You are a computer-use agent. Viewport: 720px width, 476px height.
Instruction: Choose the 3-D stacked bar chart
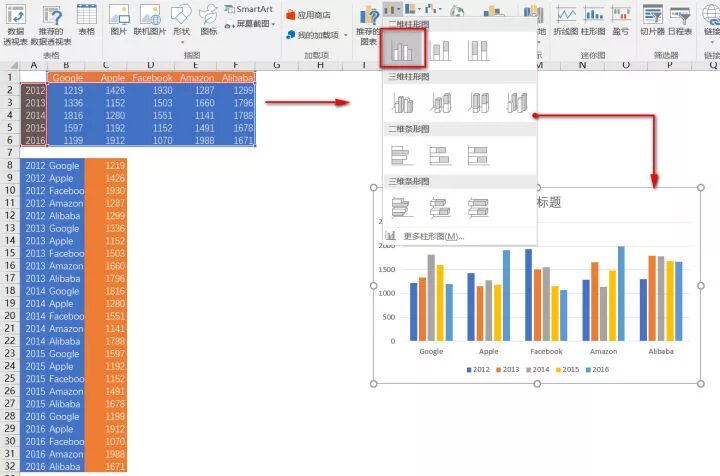440,207
